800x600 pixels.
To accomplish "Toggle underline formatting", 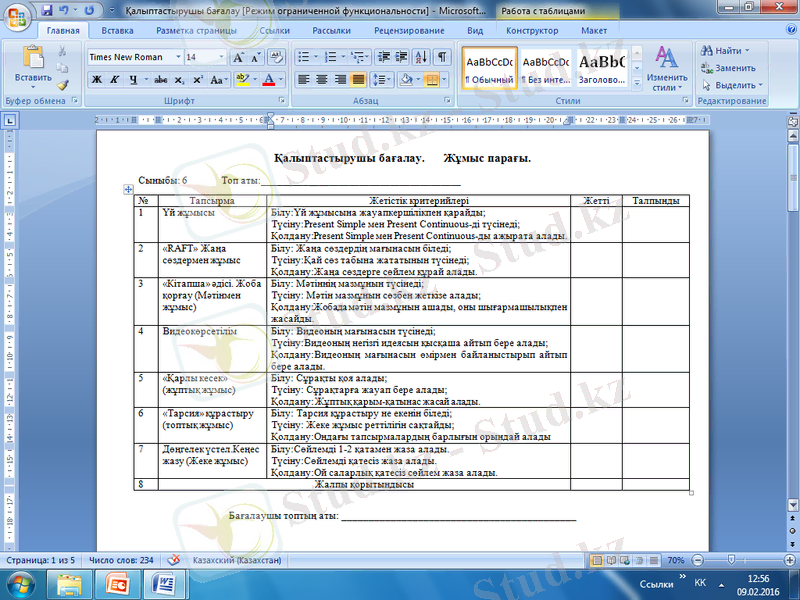I will (132, 79).
